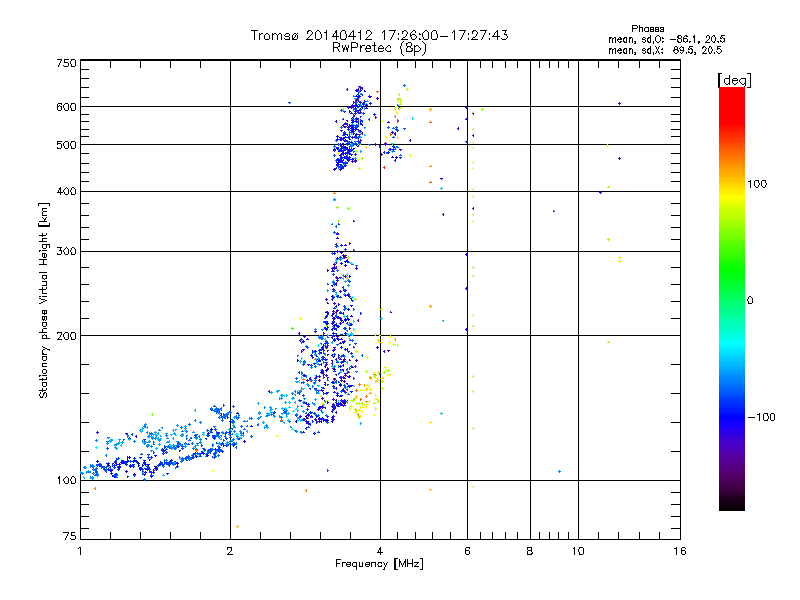Select the 'RwPretec (8p)' subtitle text

coord(379,48)
